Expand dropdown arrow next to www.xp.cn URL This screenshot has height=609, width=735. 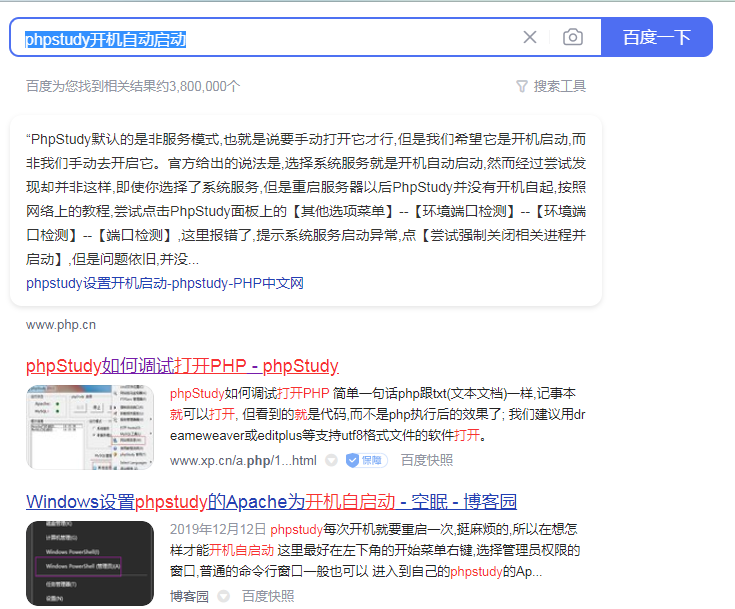coord(331,460)
